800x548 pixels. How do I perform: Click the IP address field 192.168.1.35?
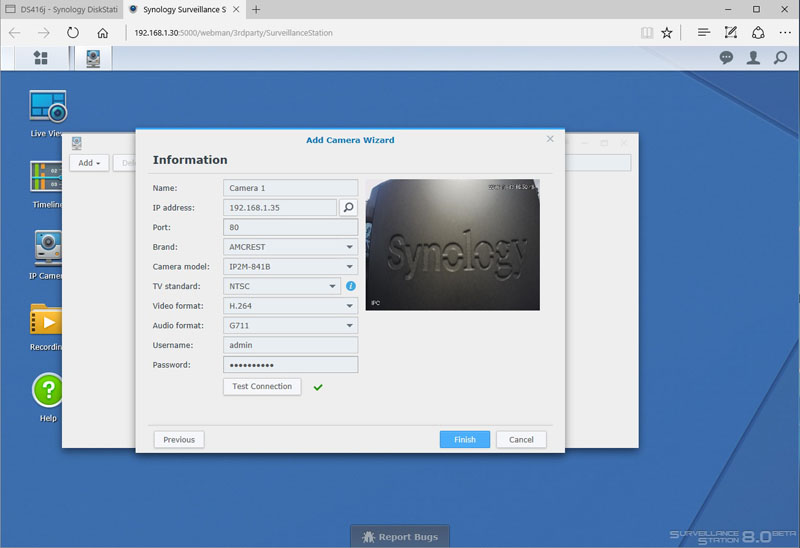pyautogui.click(x=280, y=208)
